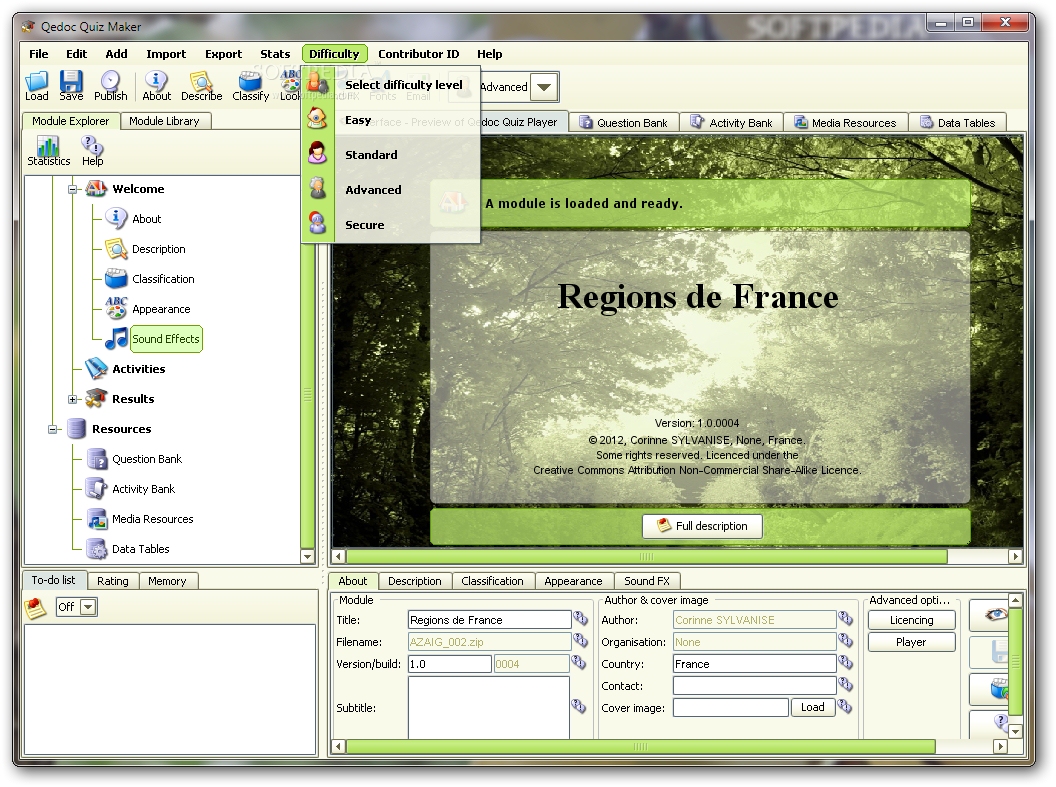
Task: Switch to Module Library tab
Action: 164,121
